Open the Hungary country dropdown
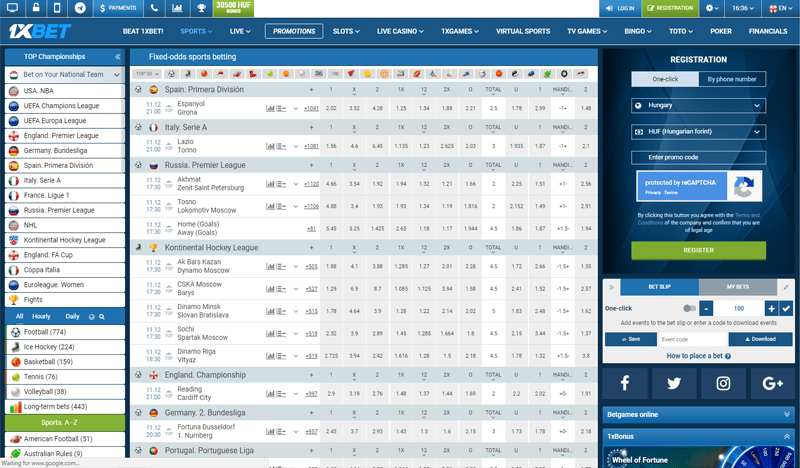 pos(698,105)
